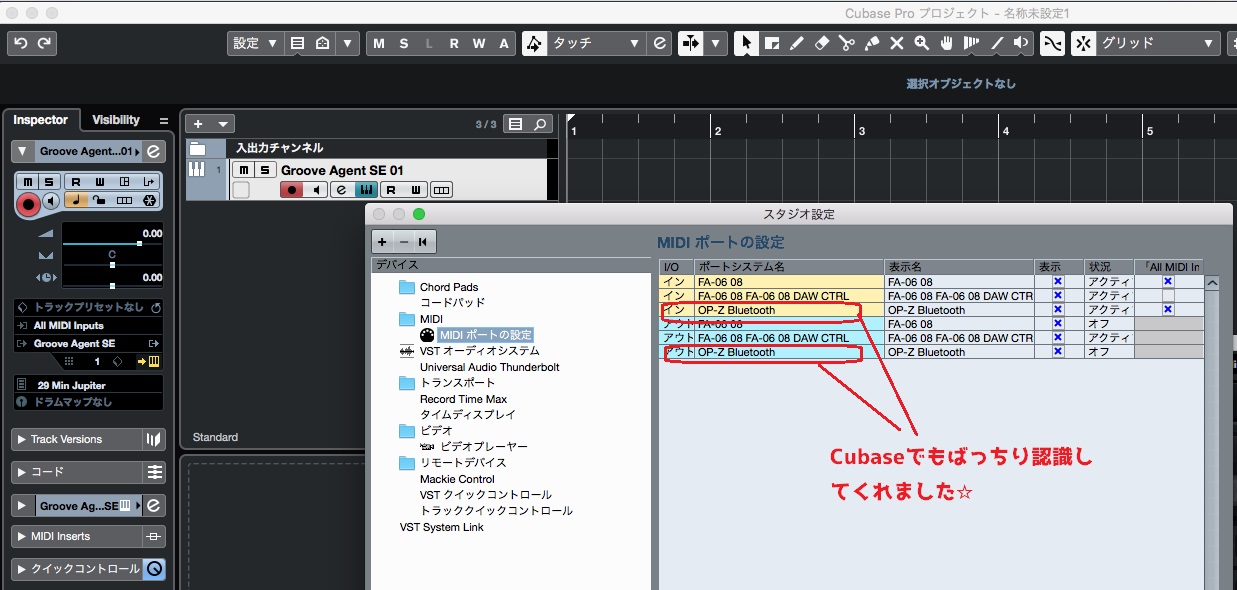This screenshot has width=1237, height=590.
Task: Select the Comp hand tool
Action: (x=946, y=43)
